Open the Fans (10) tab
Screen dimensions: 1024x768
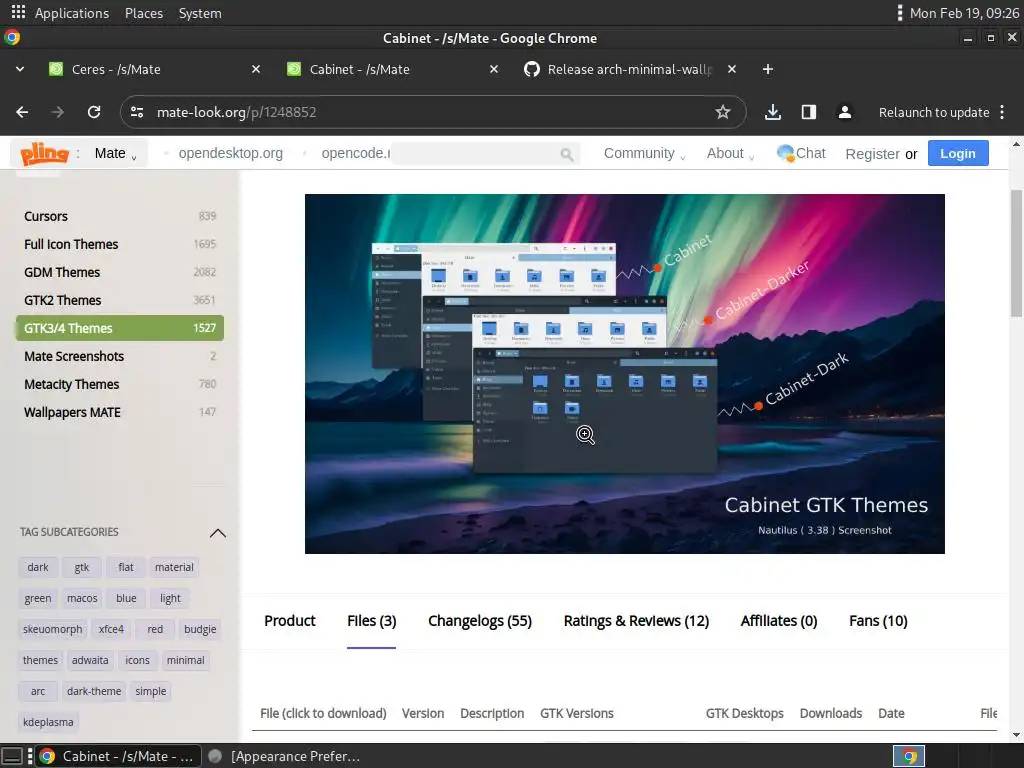(x=878, y=621)
